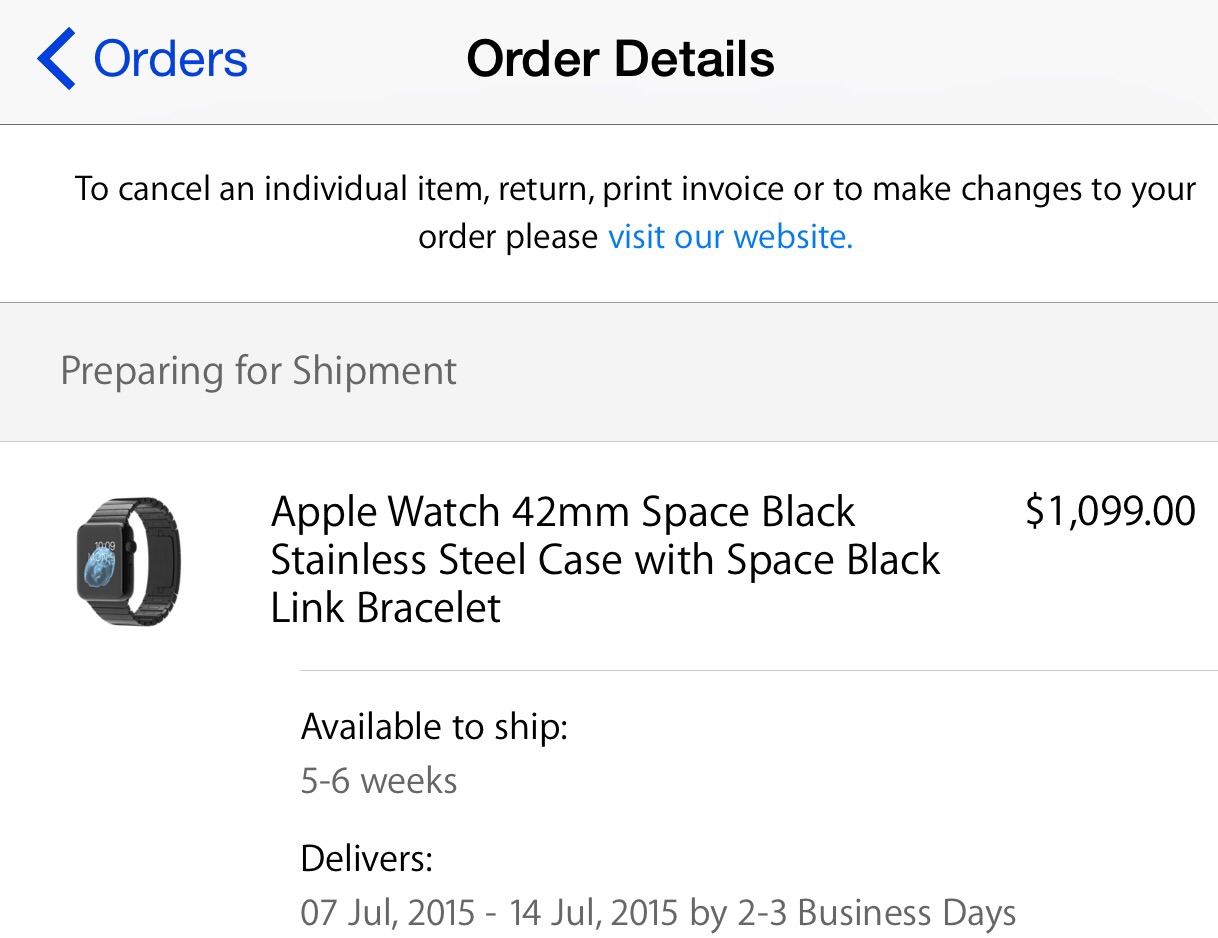Click the 'Apple Watch 42mm Space Black' line
This screenshot has height=938, width=1218.
[563, 512]
